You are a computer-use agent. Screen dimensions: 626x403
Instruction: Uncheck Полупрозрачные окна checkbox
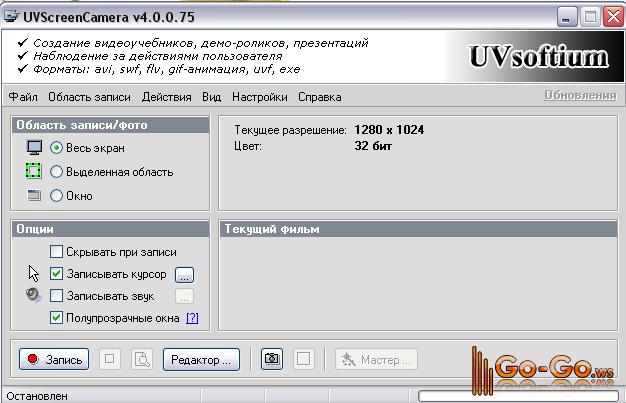56,318
